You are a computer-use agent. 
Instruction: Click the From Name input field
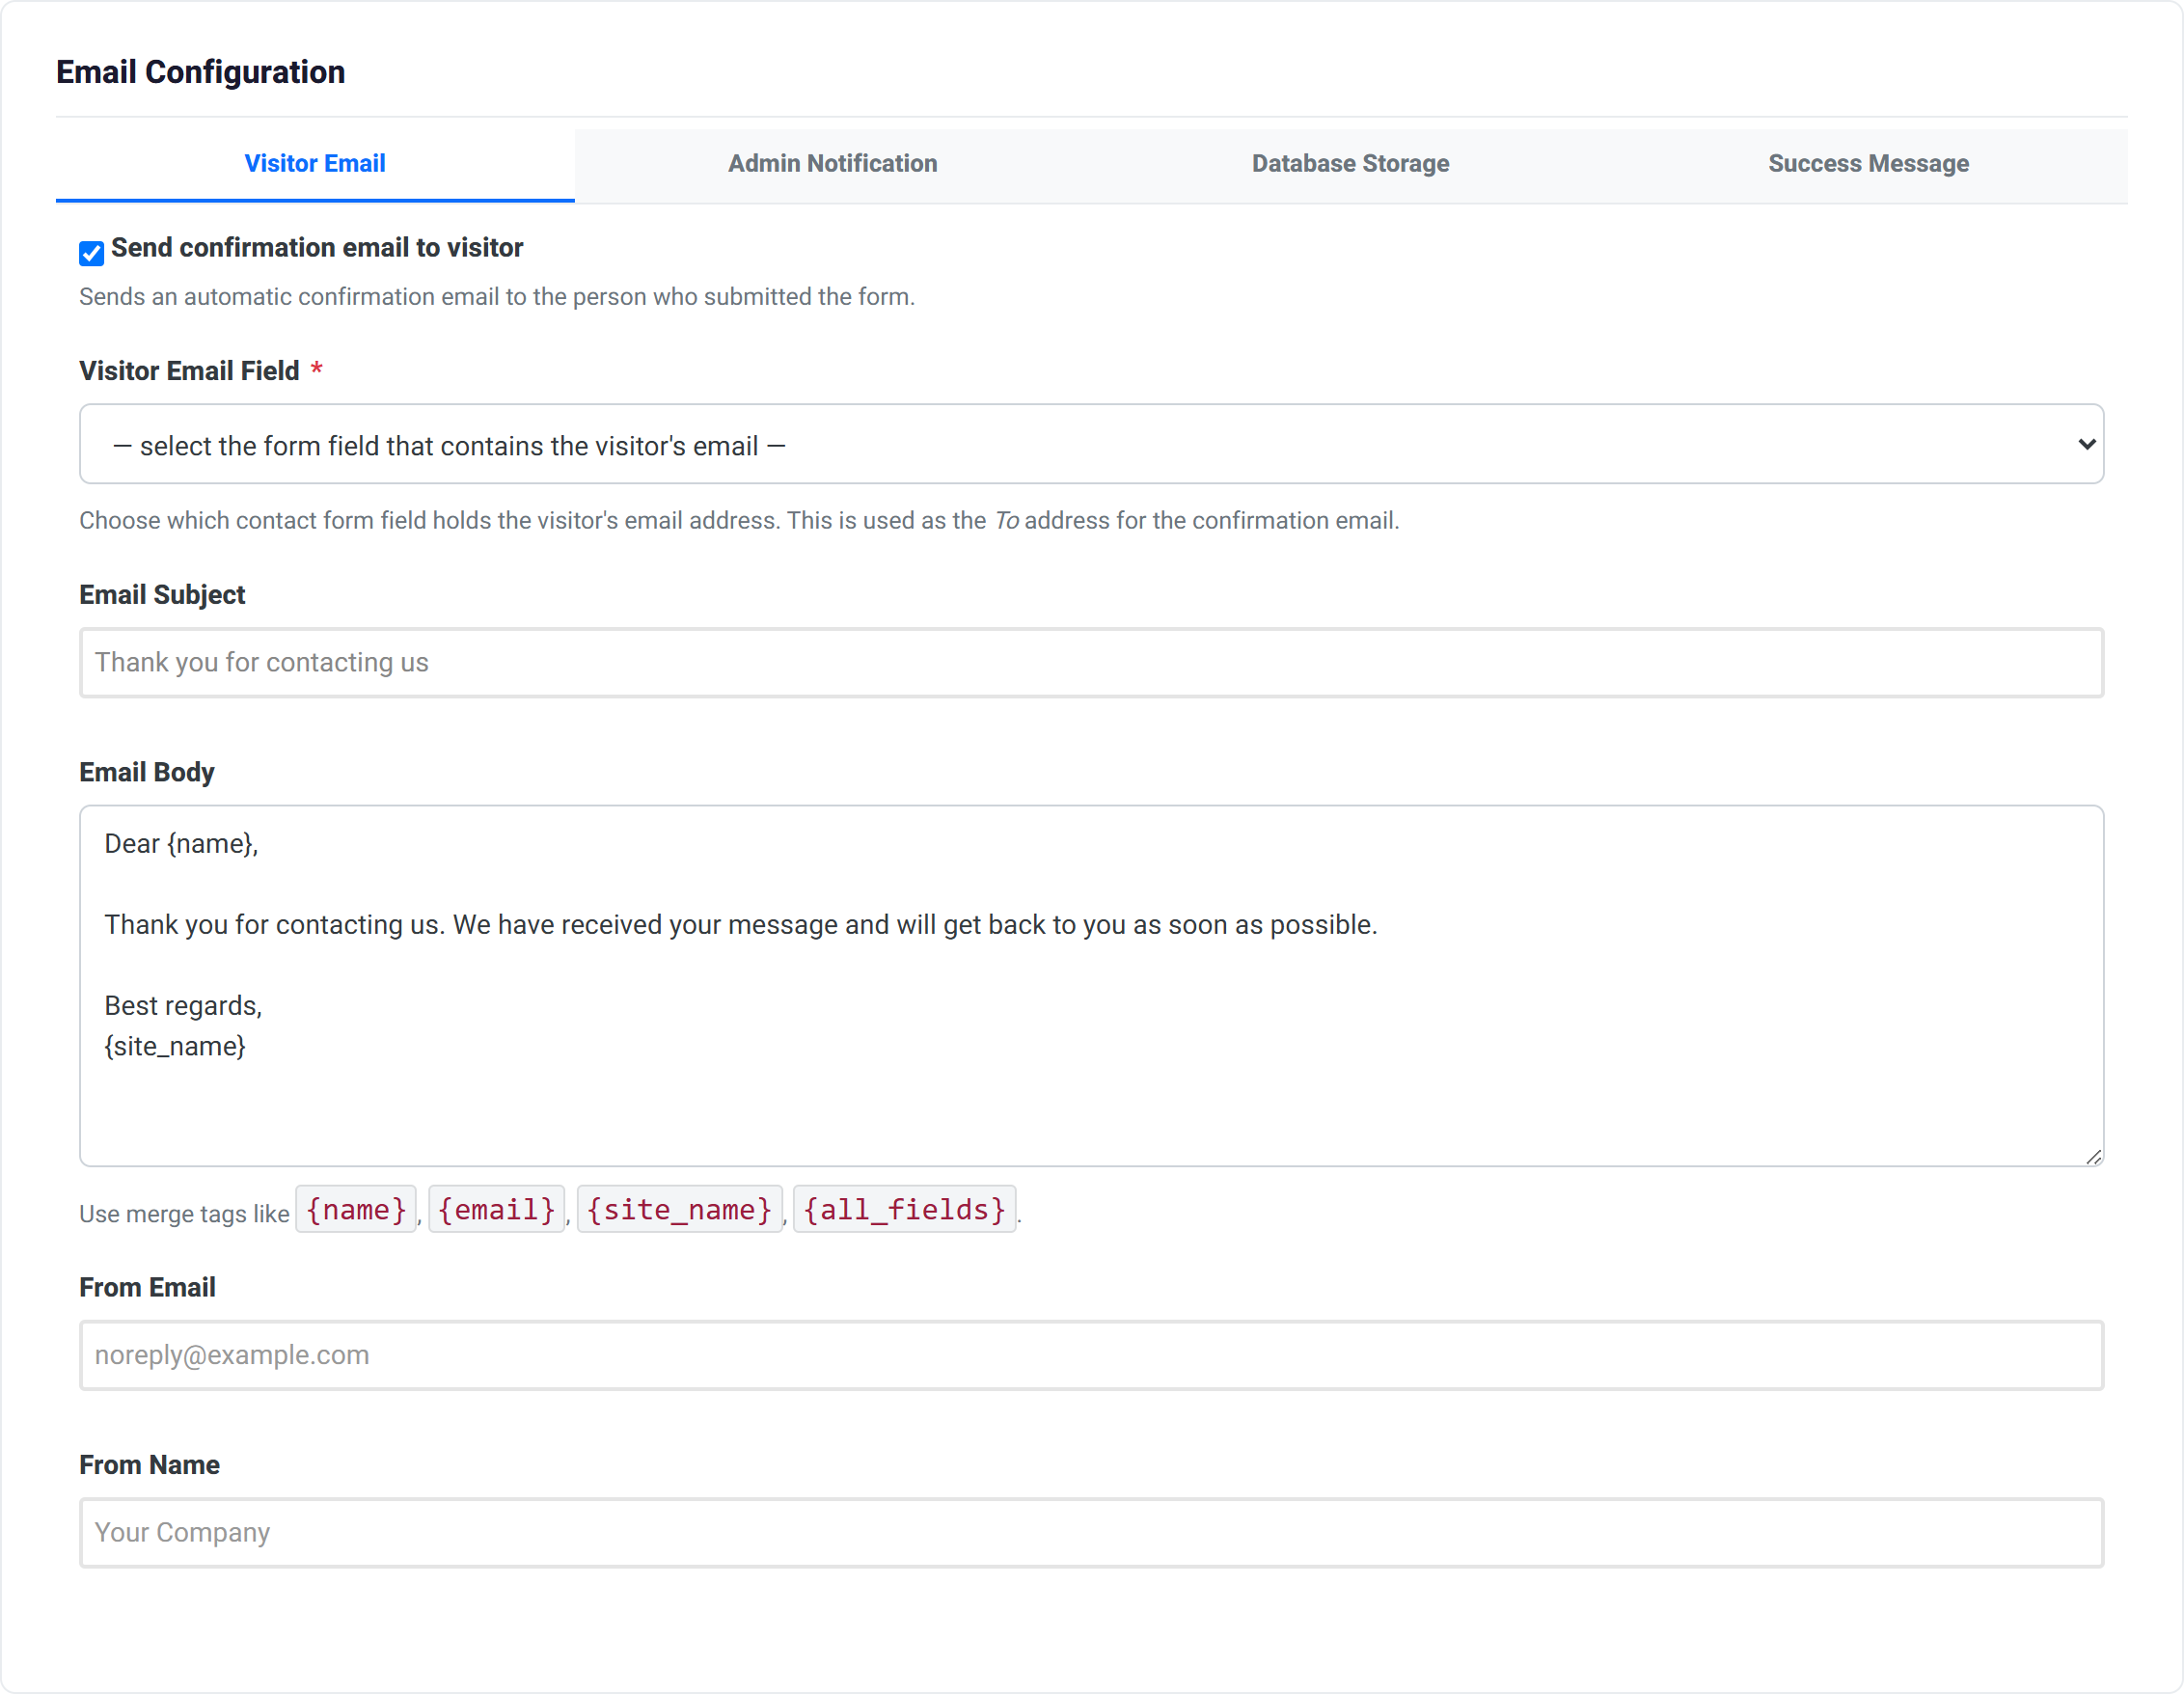coord(1092,1533)
